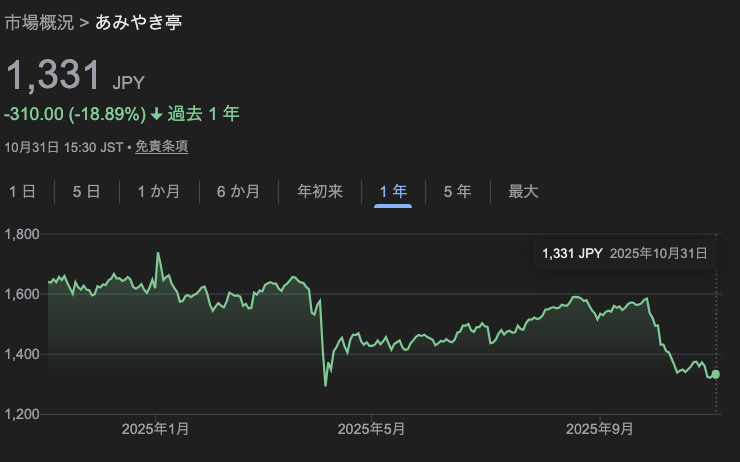The image size is (740, 462).
Task: Open the 免責条項 disclaimer link
Action: click(161, 147)
